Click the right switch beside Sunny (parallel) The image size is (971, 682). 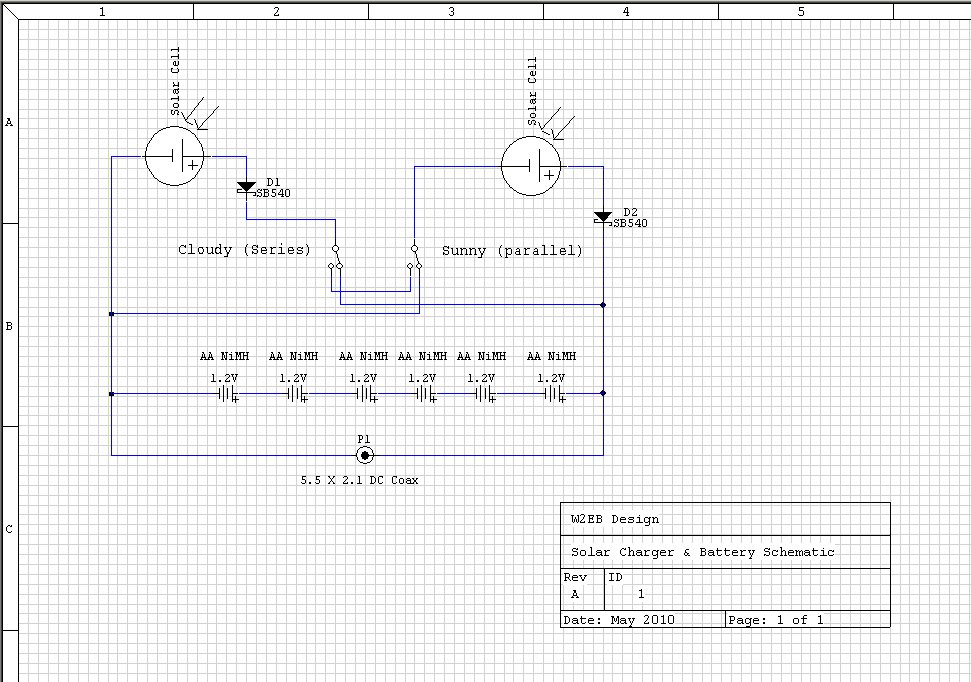point(415,258)
